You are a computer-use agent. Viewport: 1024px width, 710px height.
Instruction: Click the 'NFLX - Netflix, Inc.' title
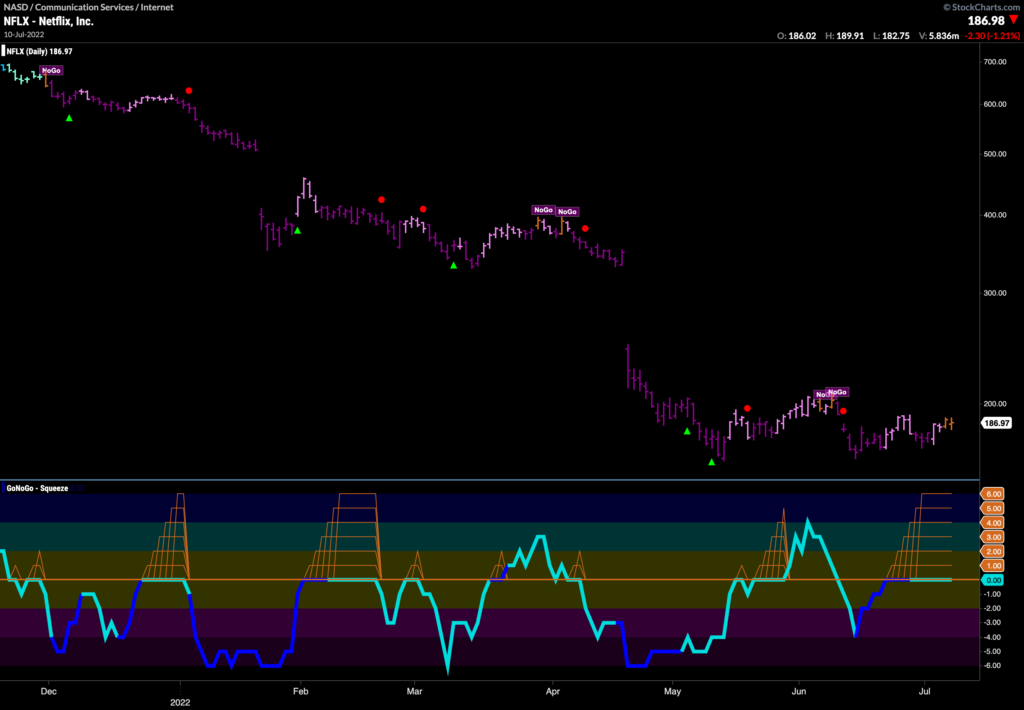pos(49,21)
